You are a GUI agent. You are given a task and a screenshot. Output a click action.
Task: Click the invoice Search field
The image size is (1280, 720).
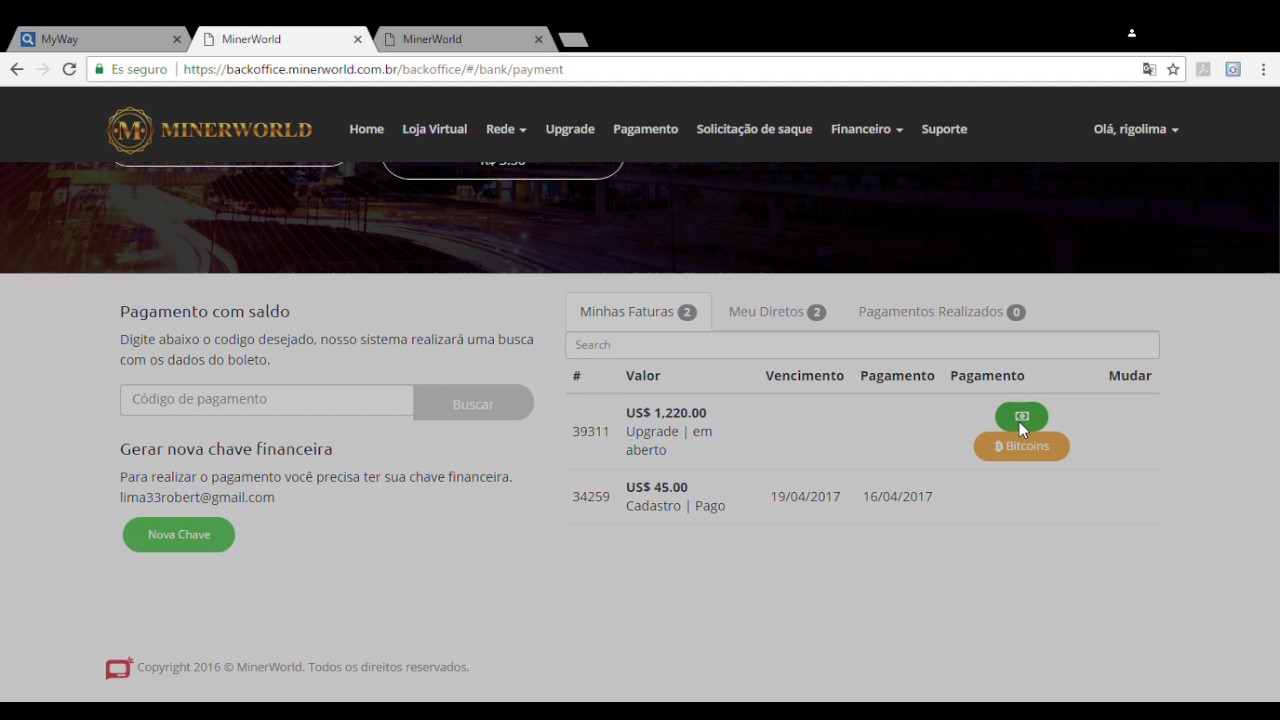coord(862,345)
